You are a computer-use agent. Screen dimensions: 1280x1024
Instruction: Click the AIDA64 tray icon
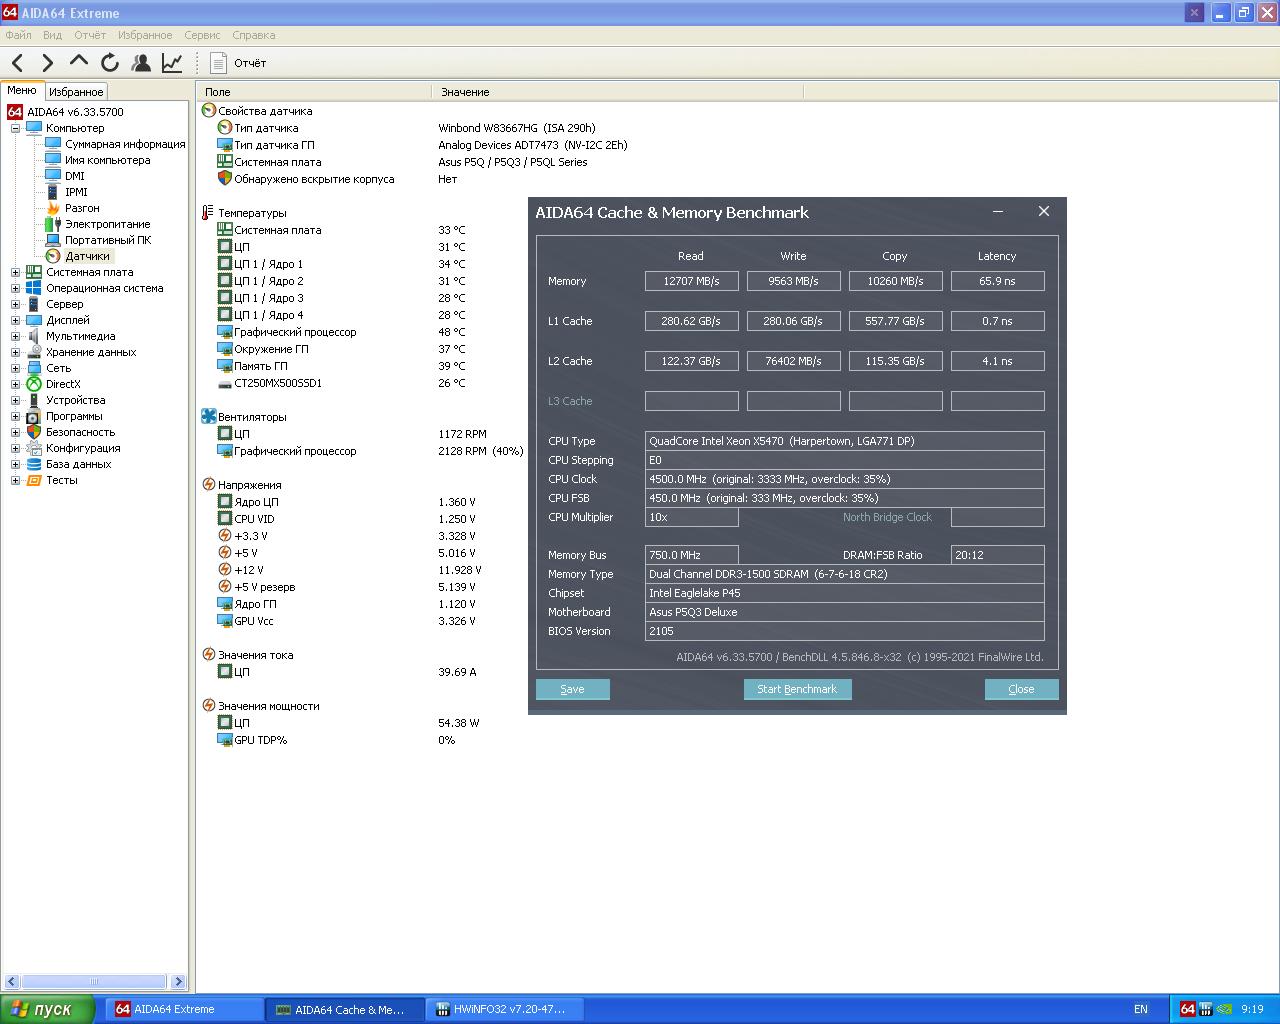click(x=1188, y=1010)
